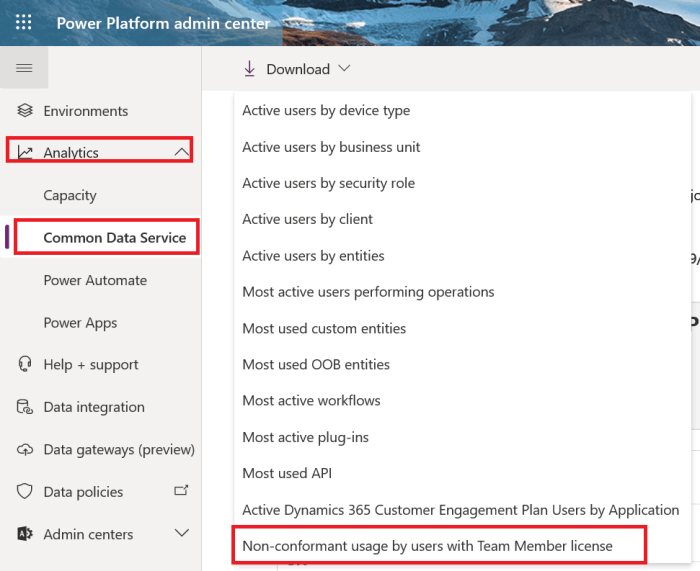Click the Data integration icon
Image resolution: width=700 pixels, height=571 pixels.
click(x=25, y=407)
